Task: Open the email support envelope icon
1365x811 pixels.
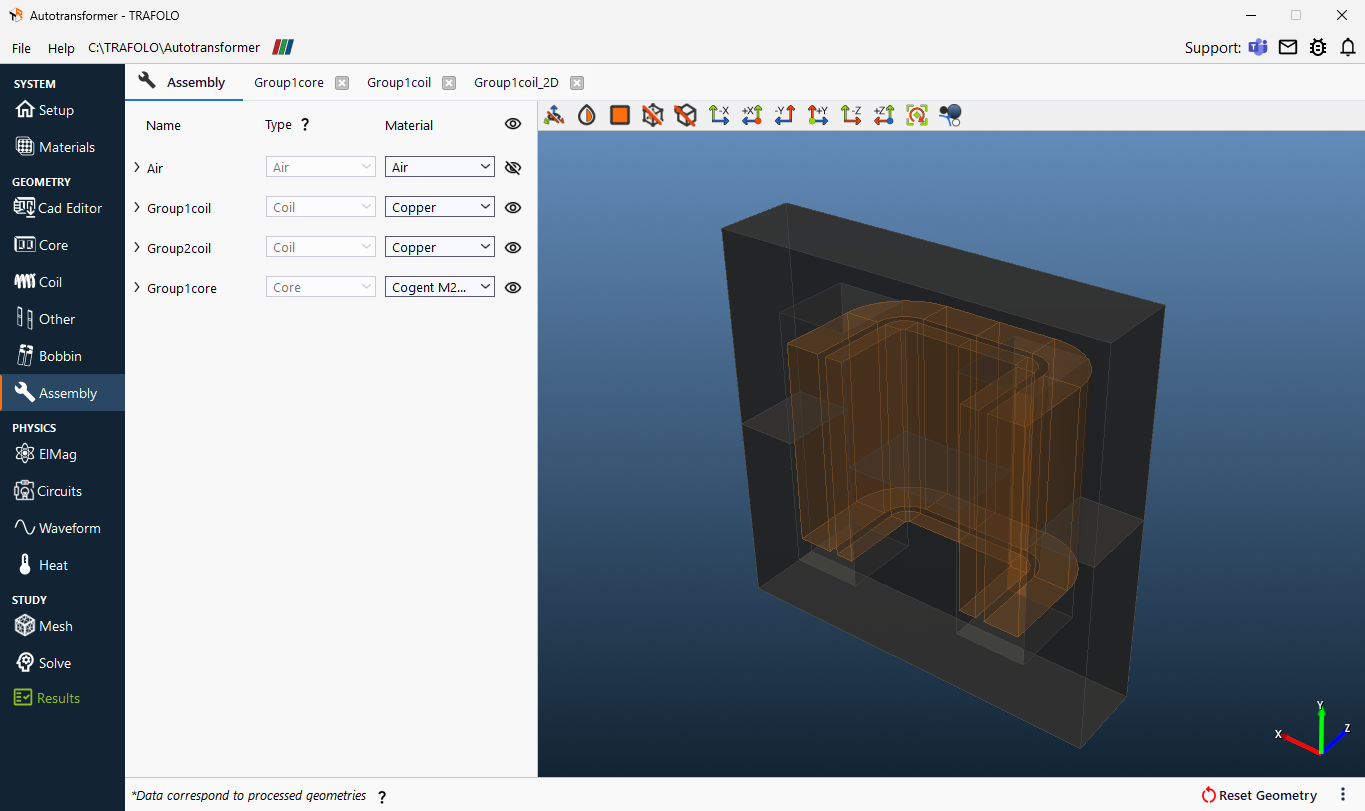Action: point(1288,47)
